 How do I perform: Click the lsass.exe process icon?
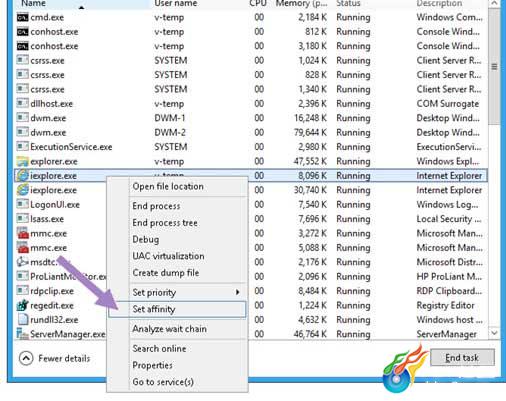[x=22, y=219]
